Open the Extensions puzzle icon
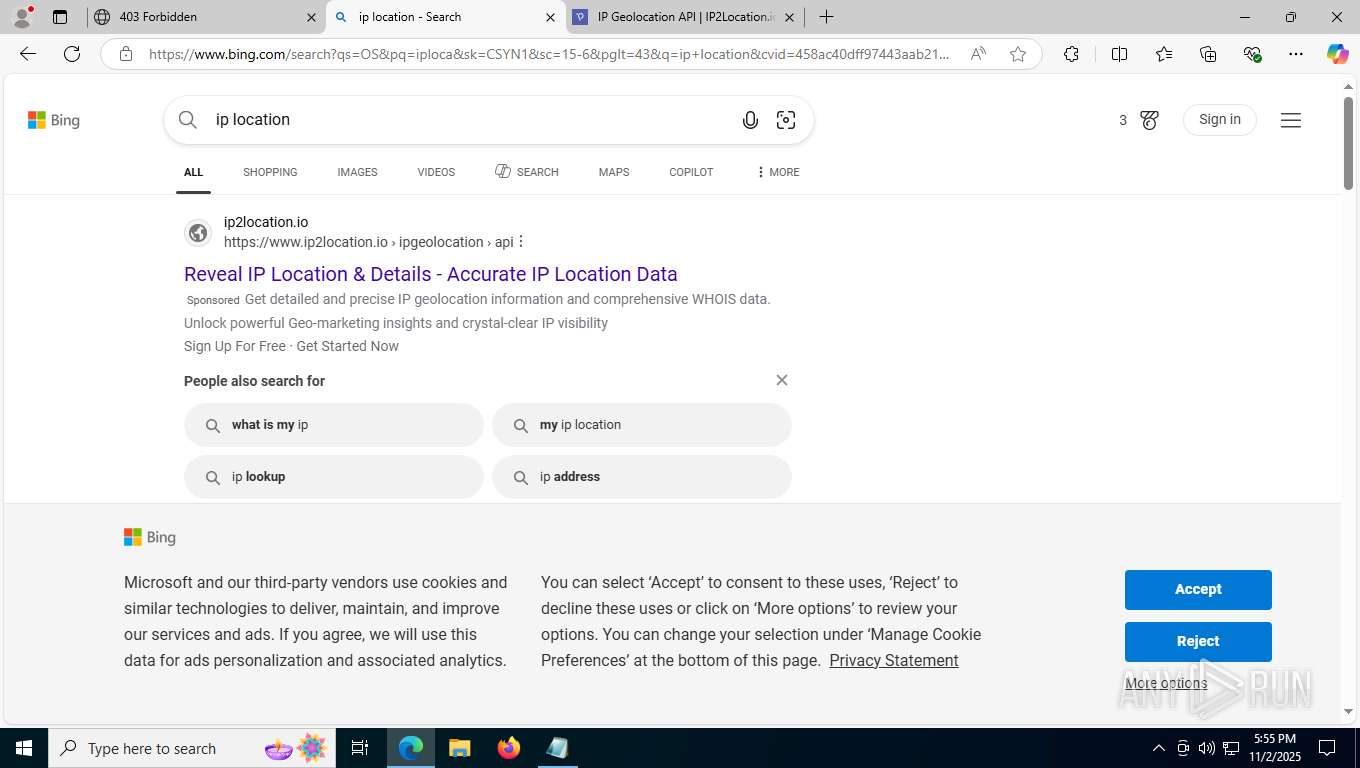1360x768 pixels. pyautogui.click(x=1071, y=54)
